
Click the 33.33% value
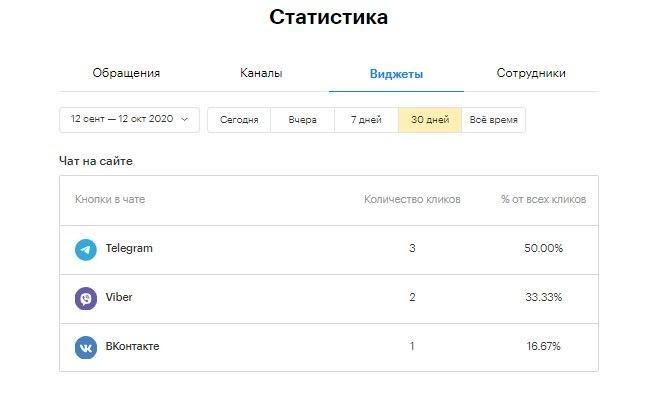click(x=543, y=297)
